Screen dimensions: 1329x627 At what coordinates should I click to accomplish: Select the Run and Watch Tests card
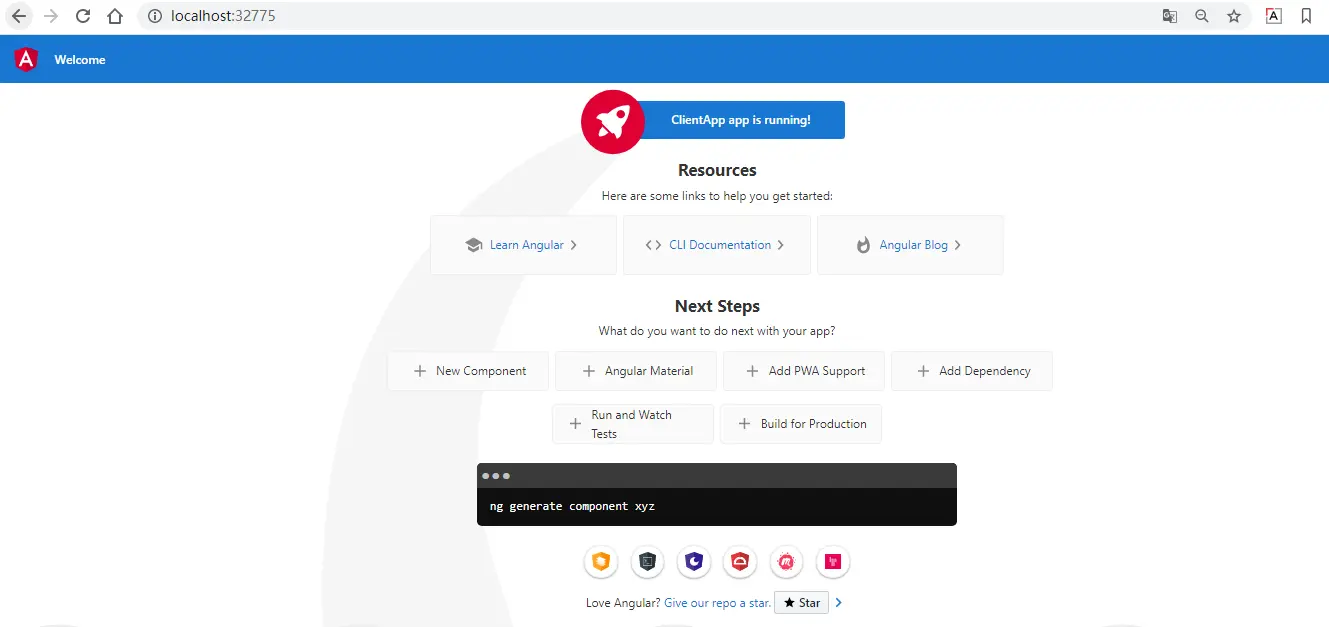[x=633, y=424]
